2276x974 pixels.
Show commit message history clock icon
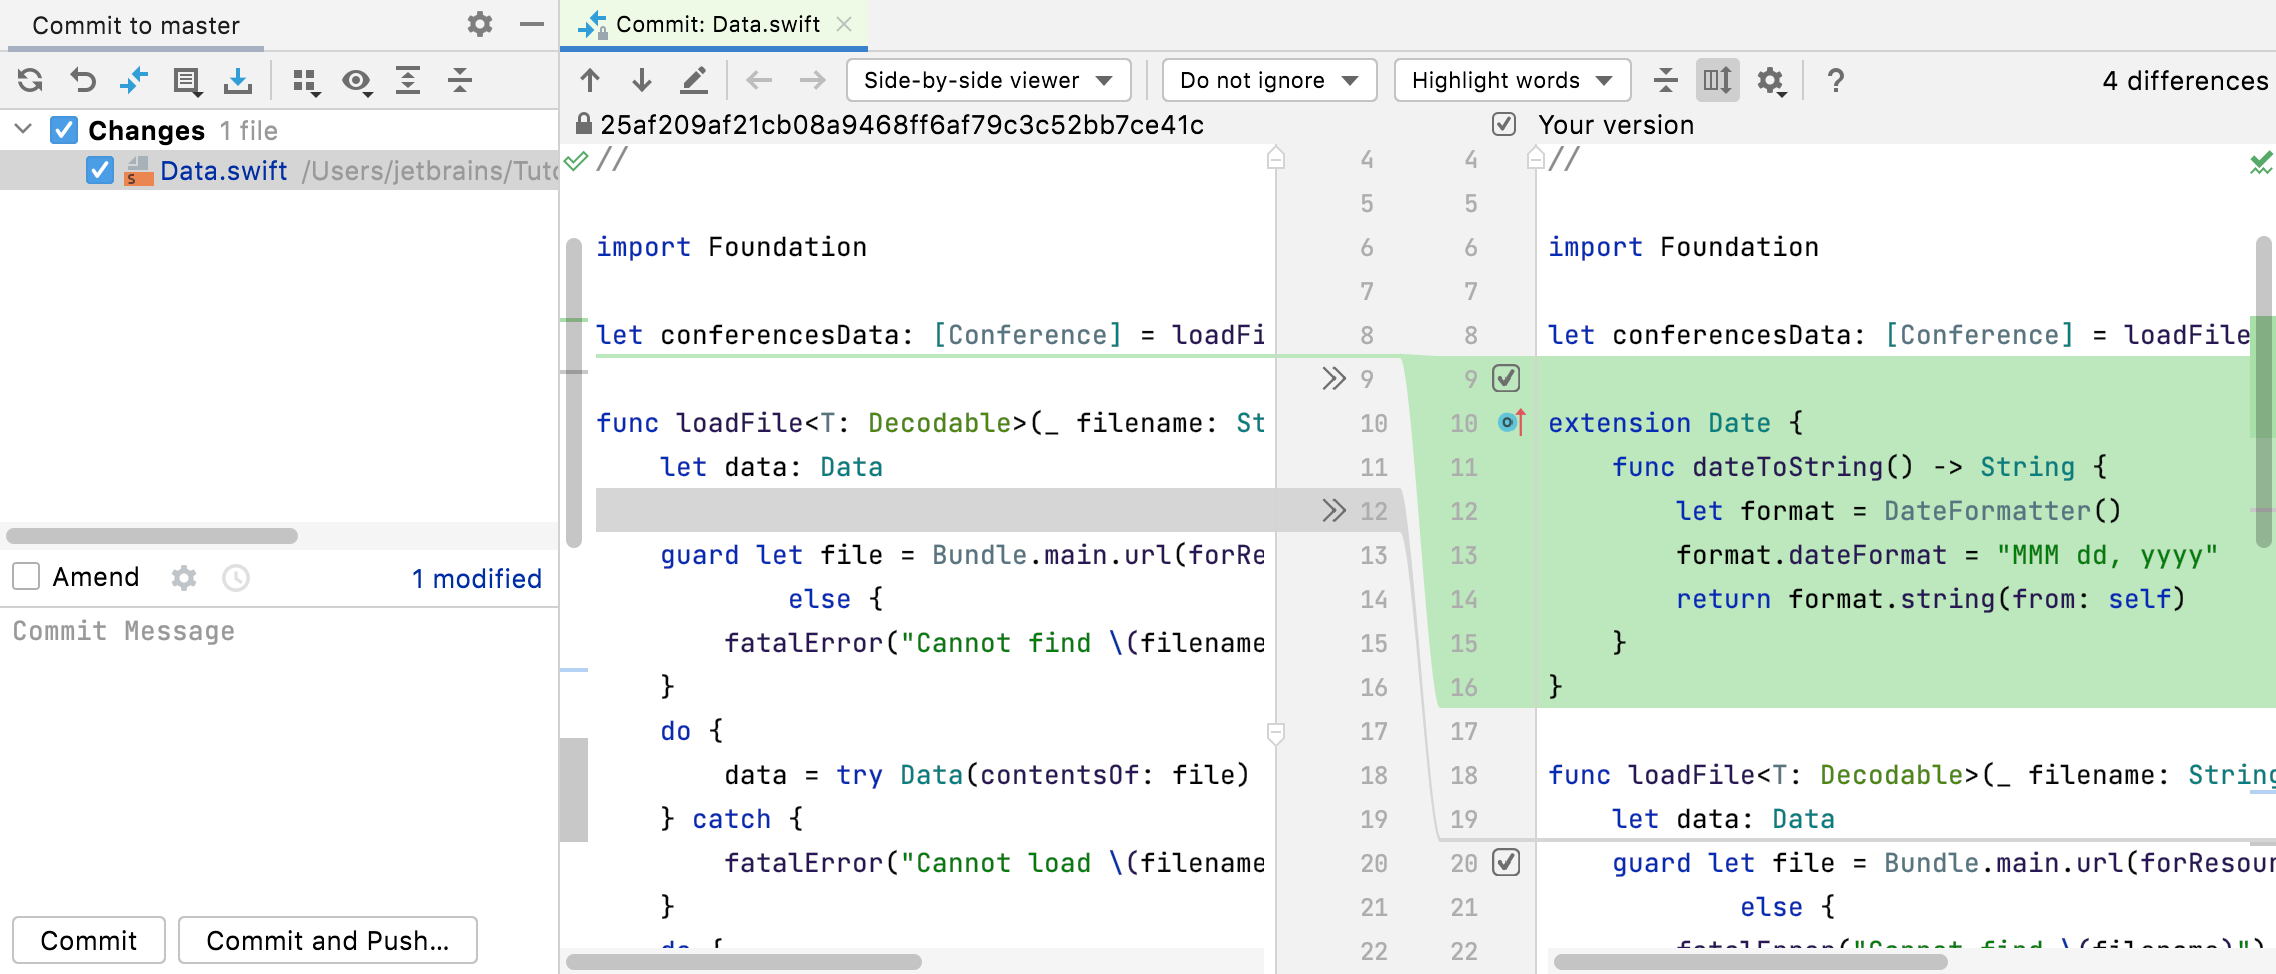pos(236,578)
